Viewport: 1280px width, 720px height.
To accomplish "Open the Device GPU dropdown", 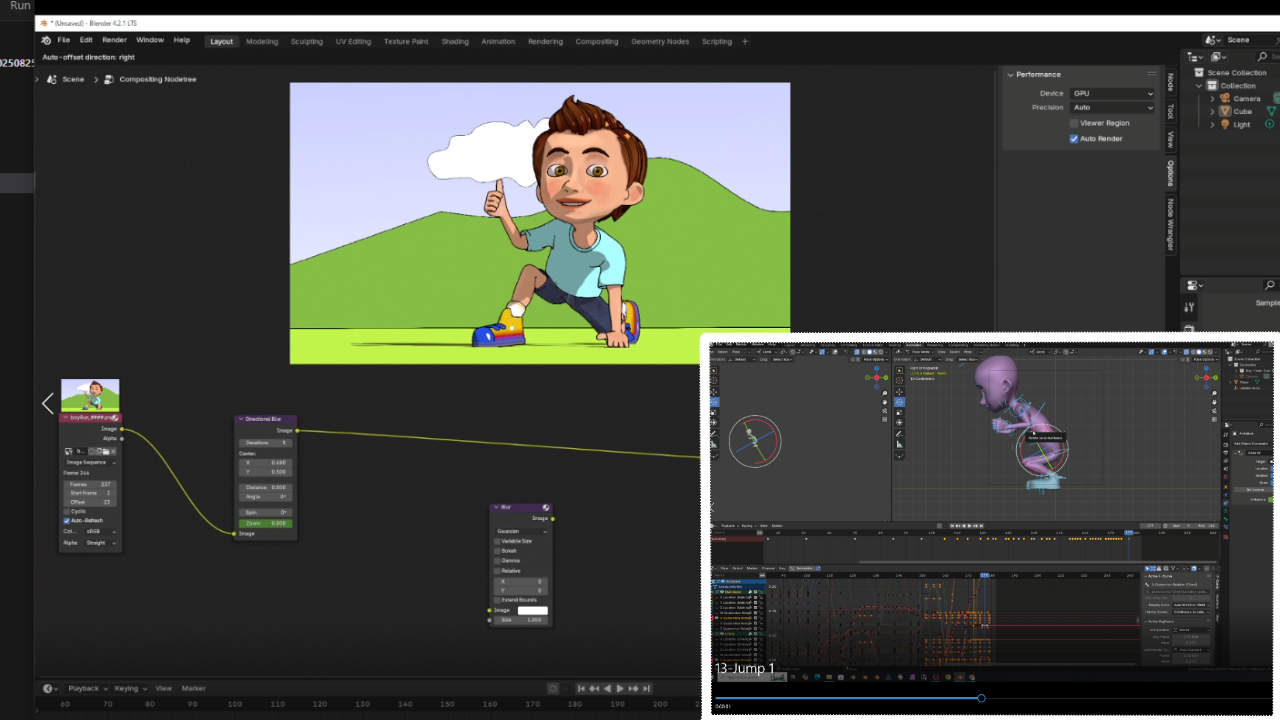I will pos(1112,93).
